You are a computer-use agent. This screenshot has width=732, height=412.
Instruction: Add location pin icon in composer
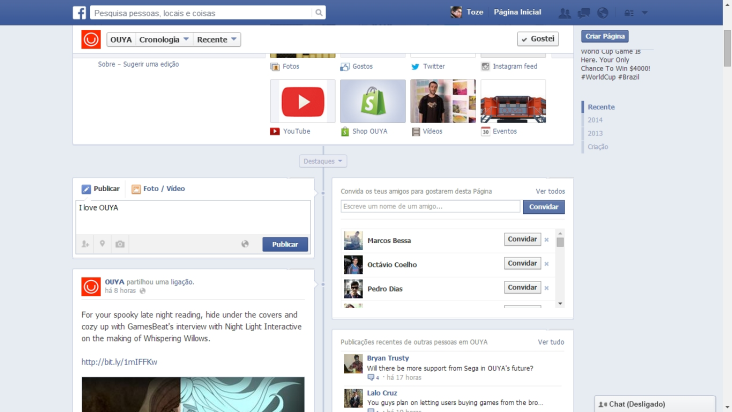(102, 244)
